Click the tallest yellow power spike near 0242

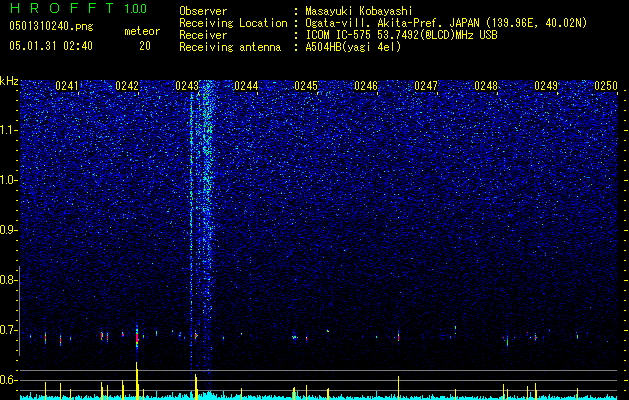point(137,380)
